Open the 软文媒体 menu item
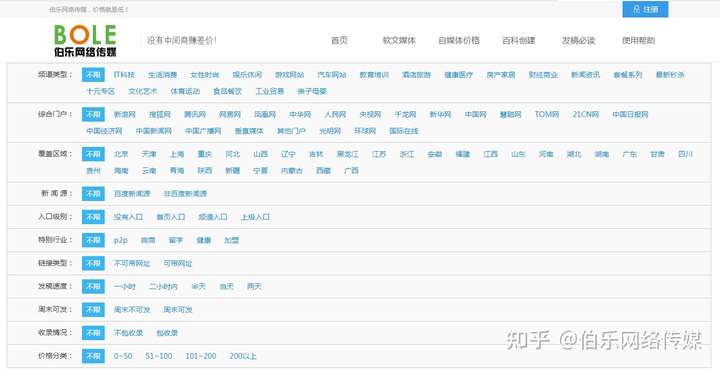Screen dimensions: 720x369 pyautogui.click(x=399, y=40)
